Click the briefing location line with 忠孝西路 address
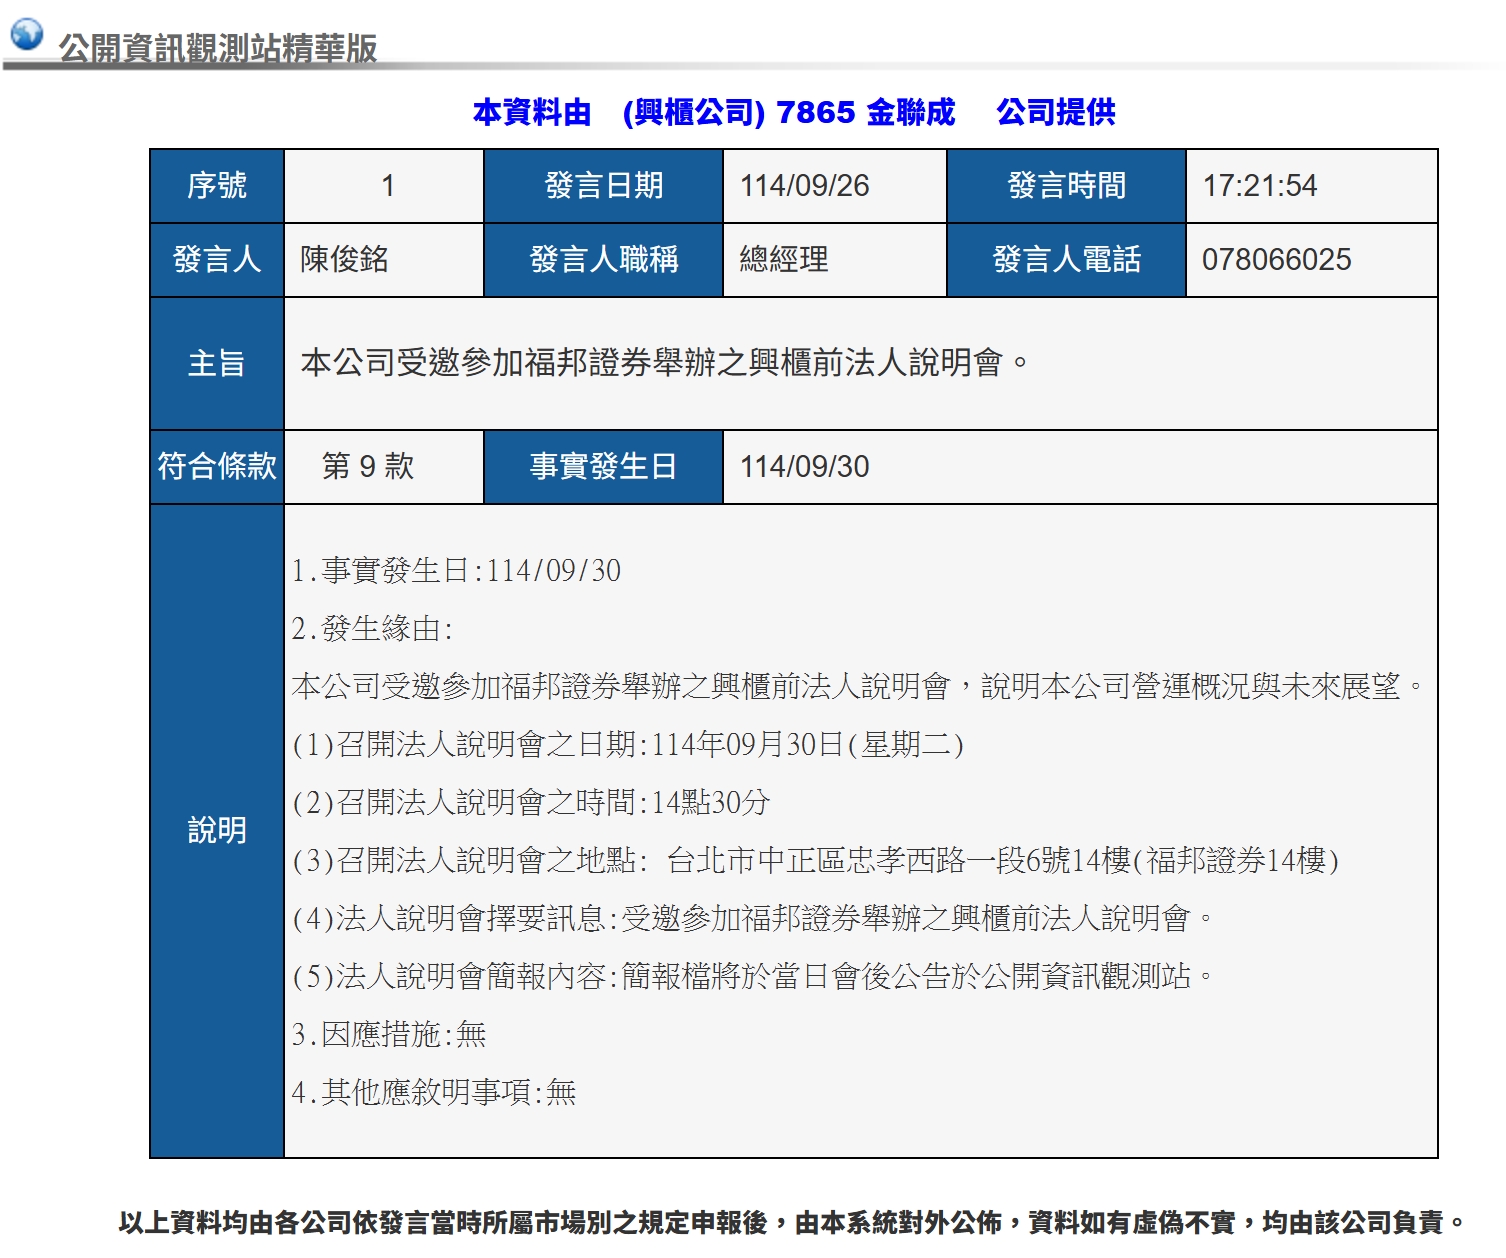Screen dimensions: 1506x1258 click(x=815, y=860)
